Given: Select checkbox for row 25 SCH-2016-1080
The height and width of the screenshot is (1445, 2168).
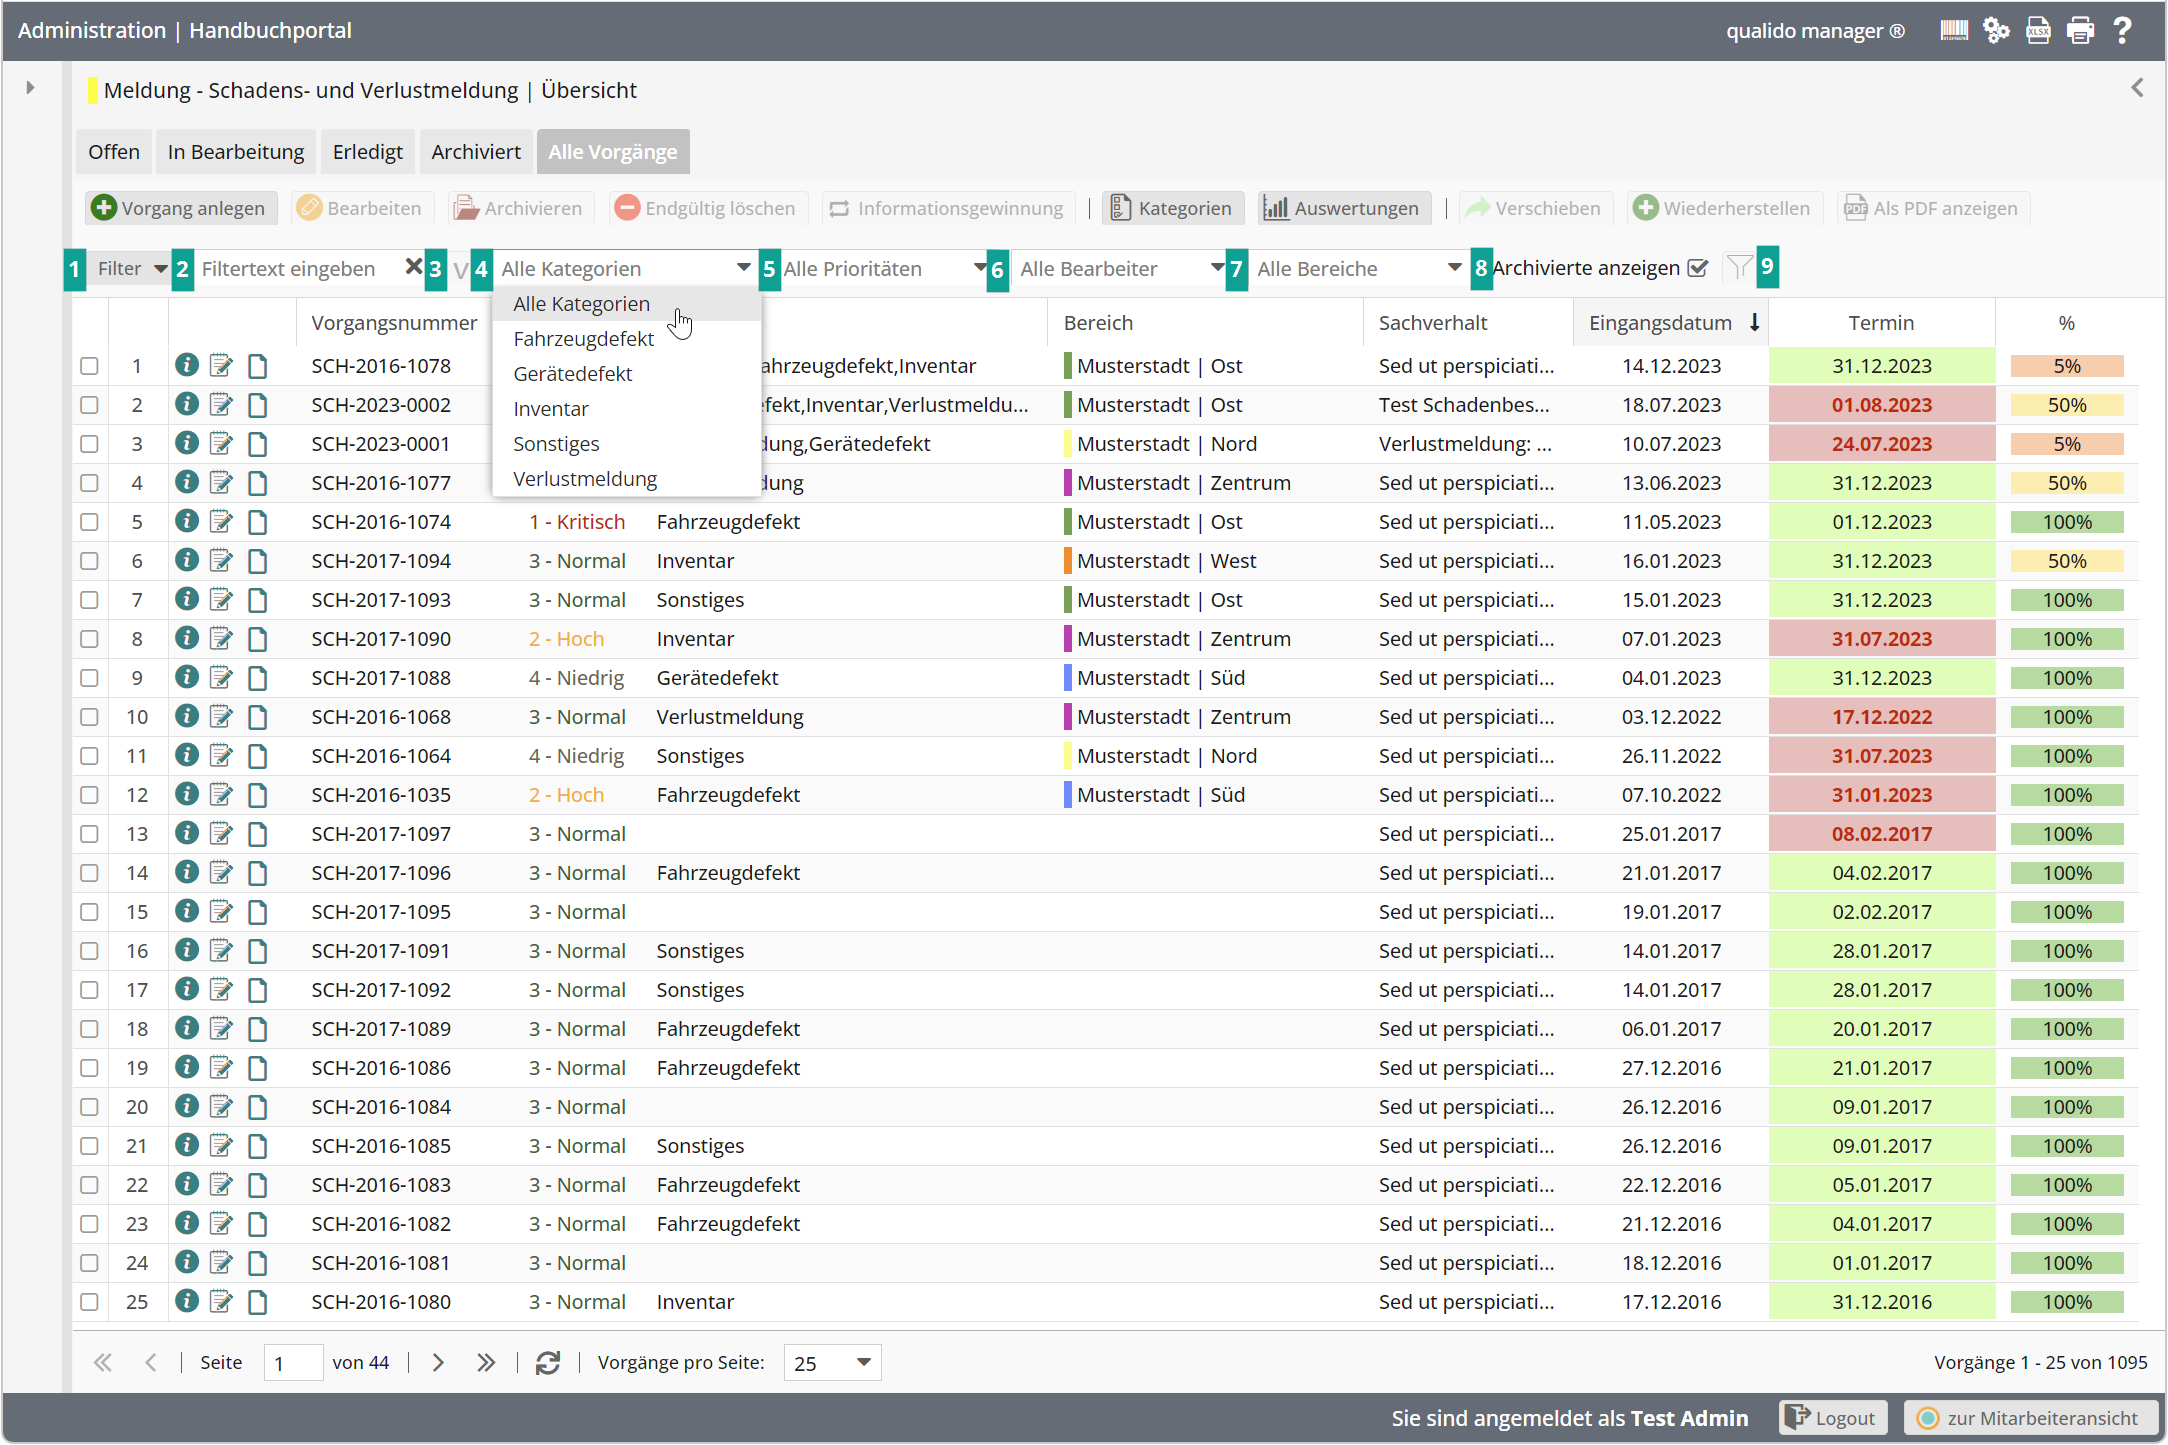Looking at the screenshot, I should pos(89,1302).
